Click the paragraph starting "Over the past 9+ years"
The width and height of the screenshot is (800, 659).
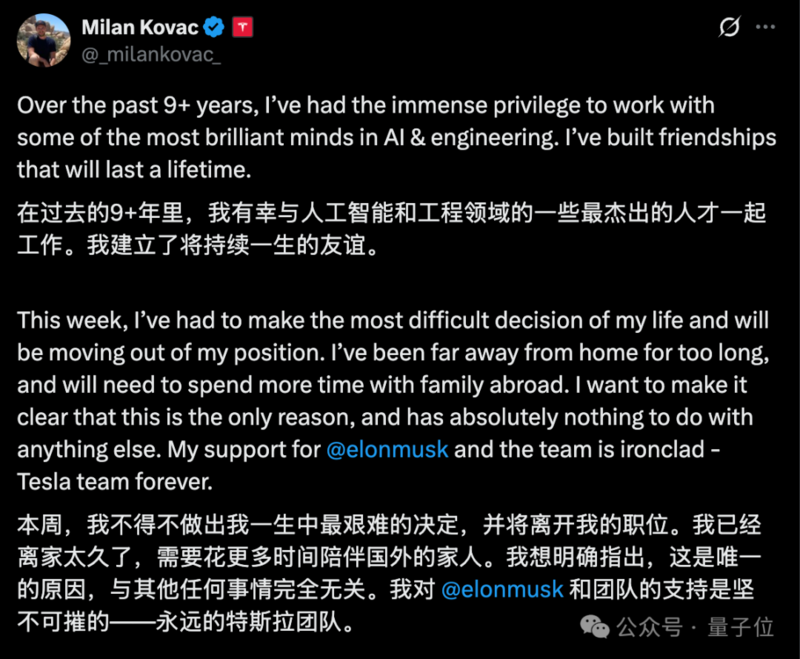coord(396,137)
